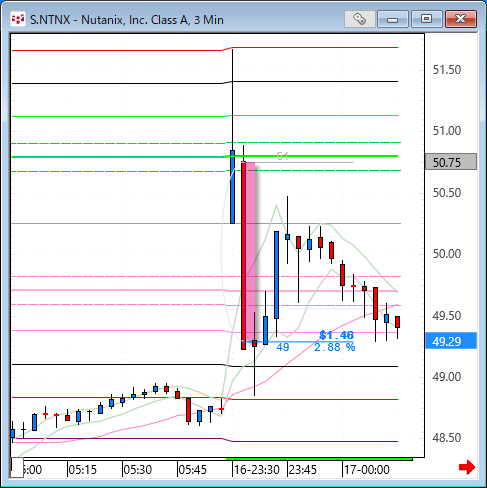487x488 pixels.
Task: Click the 05:45 time axis label
Action: pyautogui.click(x=192, y=470)
